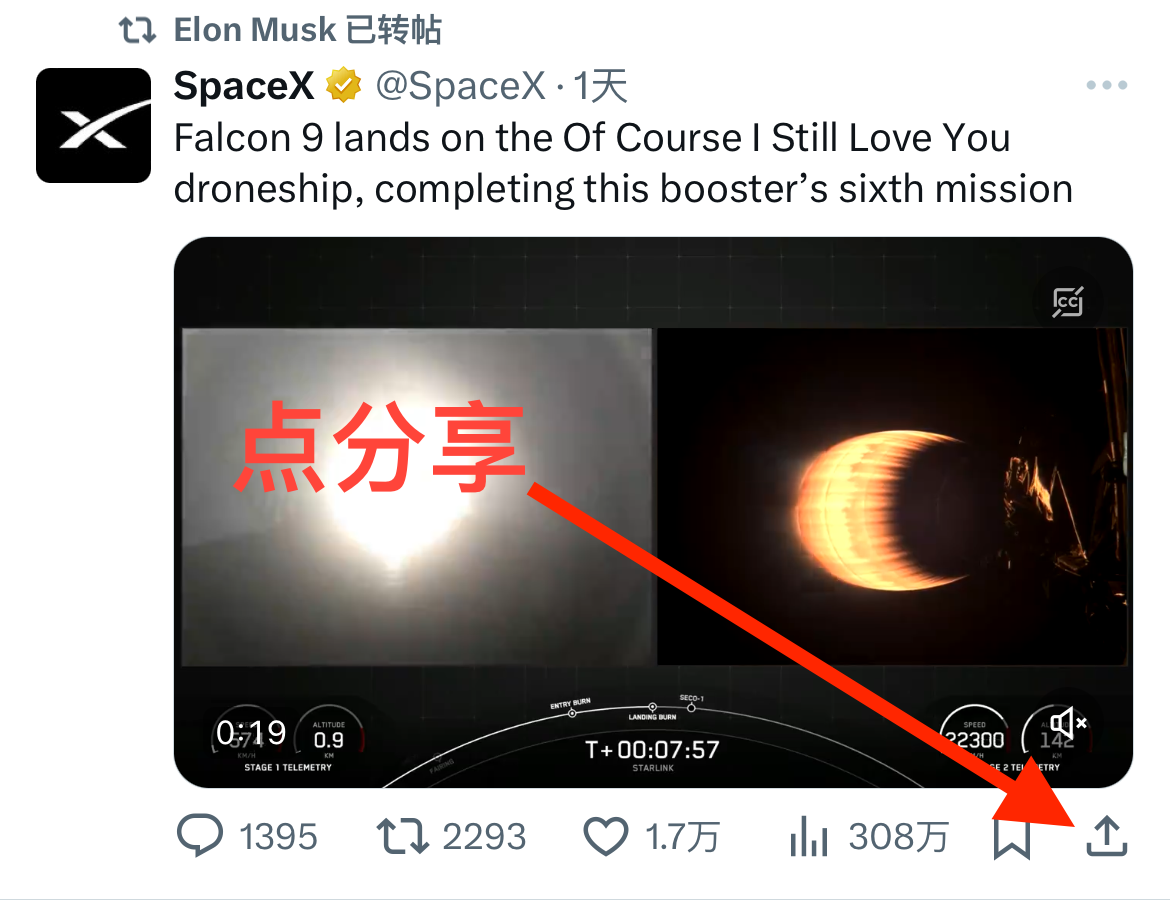Open the @SpaceX handle link

[x=460, y=87]
